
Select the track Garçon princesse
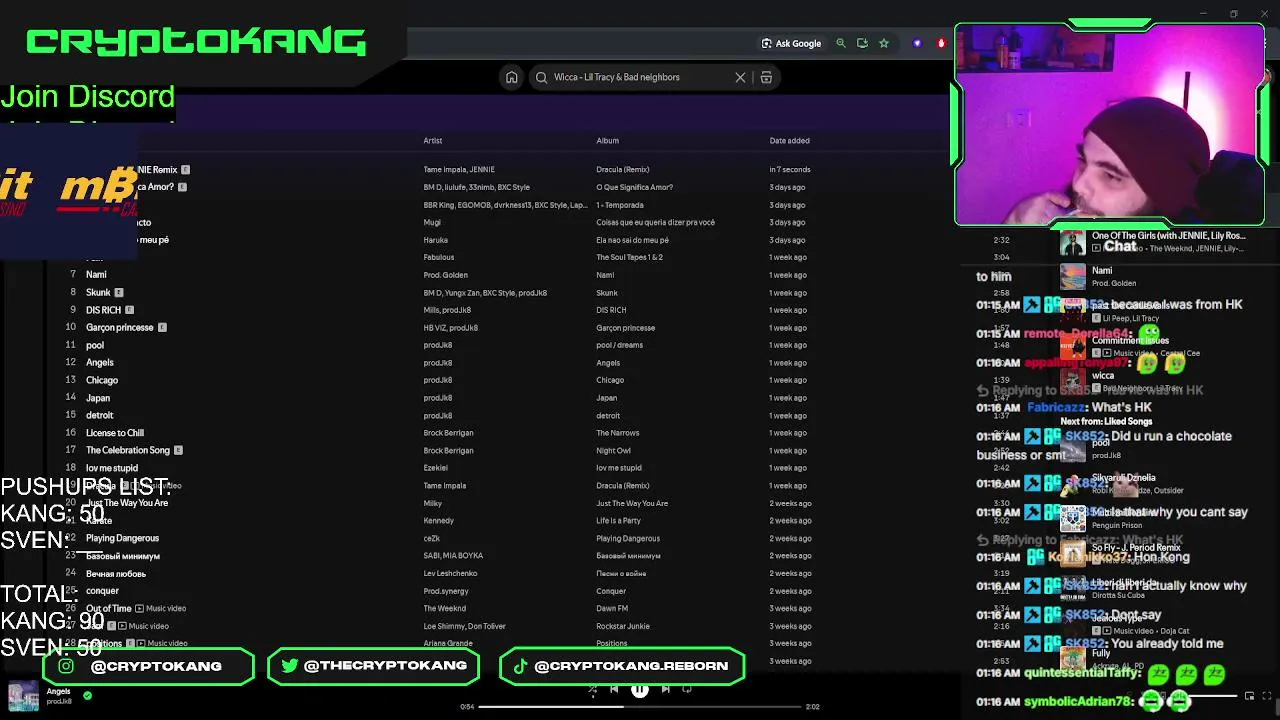(x=119, y=328)
